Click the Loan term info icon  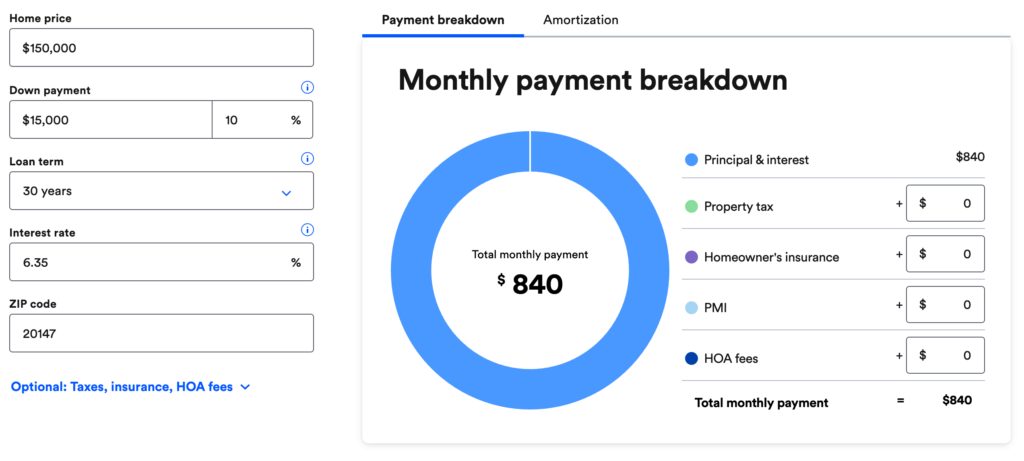coord(307,159)
